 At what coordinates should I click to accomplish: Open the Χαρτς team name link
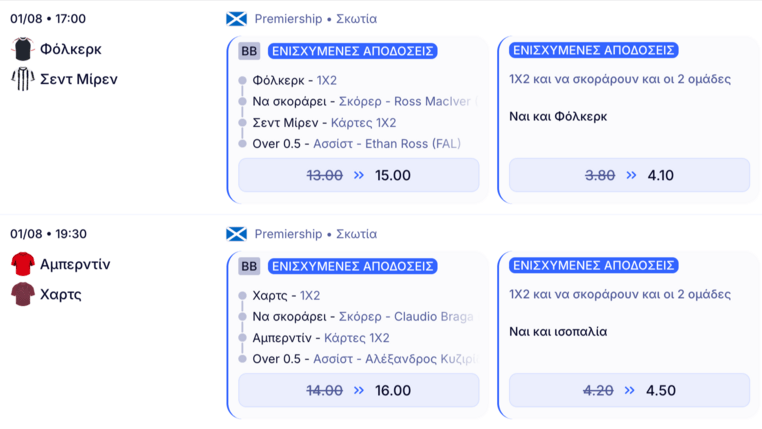point(61,294)
